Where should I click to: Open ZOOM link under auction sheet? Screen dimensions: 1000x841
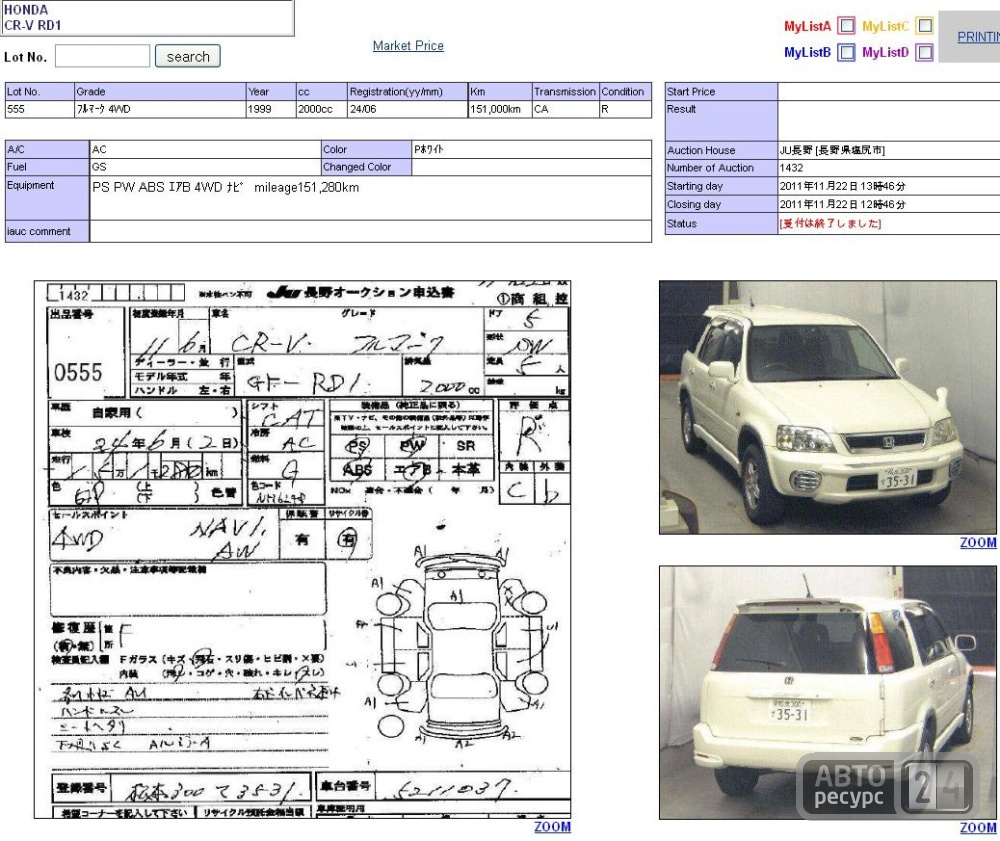(x=552, y=827)
